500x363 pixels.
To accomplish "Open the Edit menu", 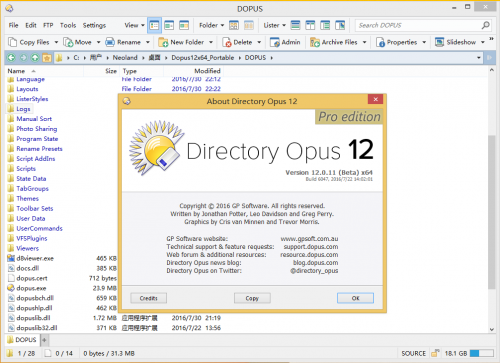I will (31, 25).
